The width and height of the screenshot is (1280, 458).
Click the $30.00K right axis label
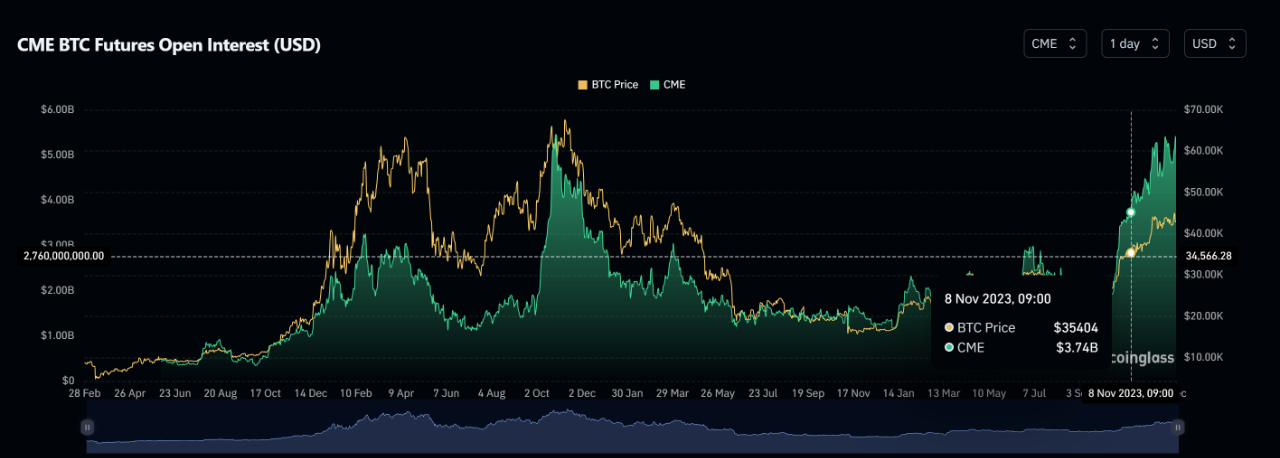coord(1205,274)
